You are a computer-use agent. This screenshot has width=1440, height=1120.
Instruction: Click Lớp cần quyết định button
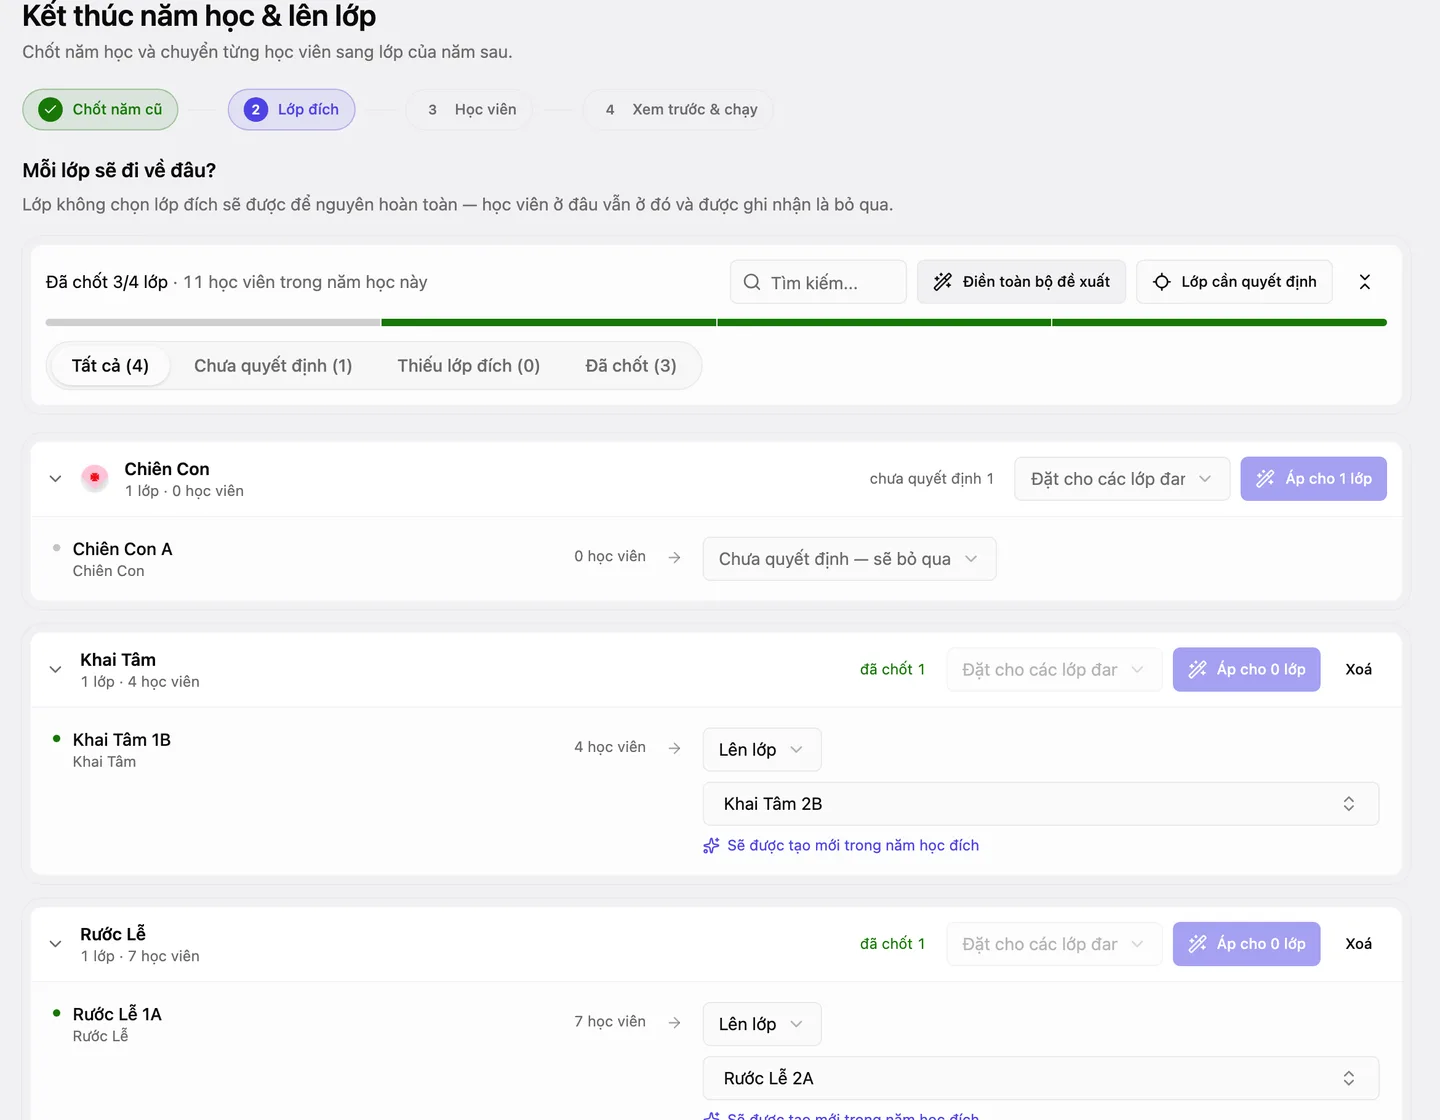1234,282
